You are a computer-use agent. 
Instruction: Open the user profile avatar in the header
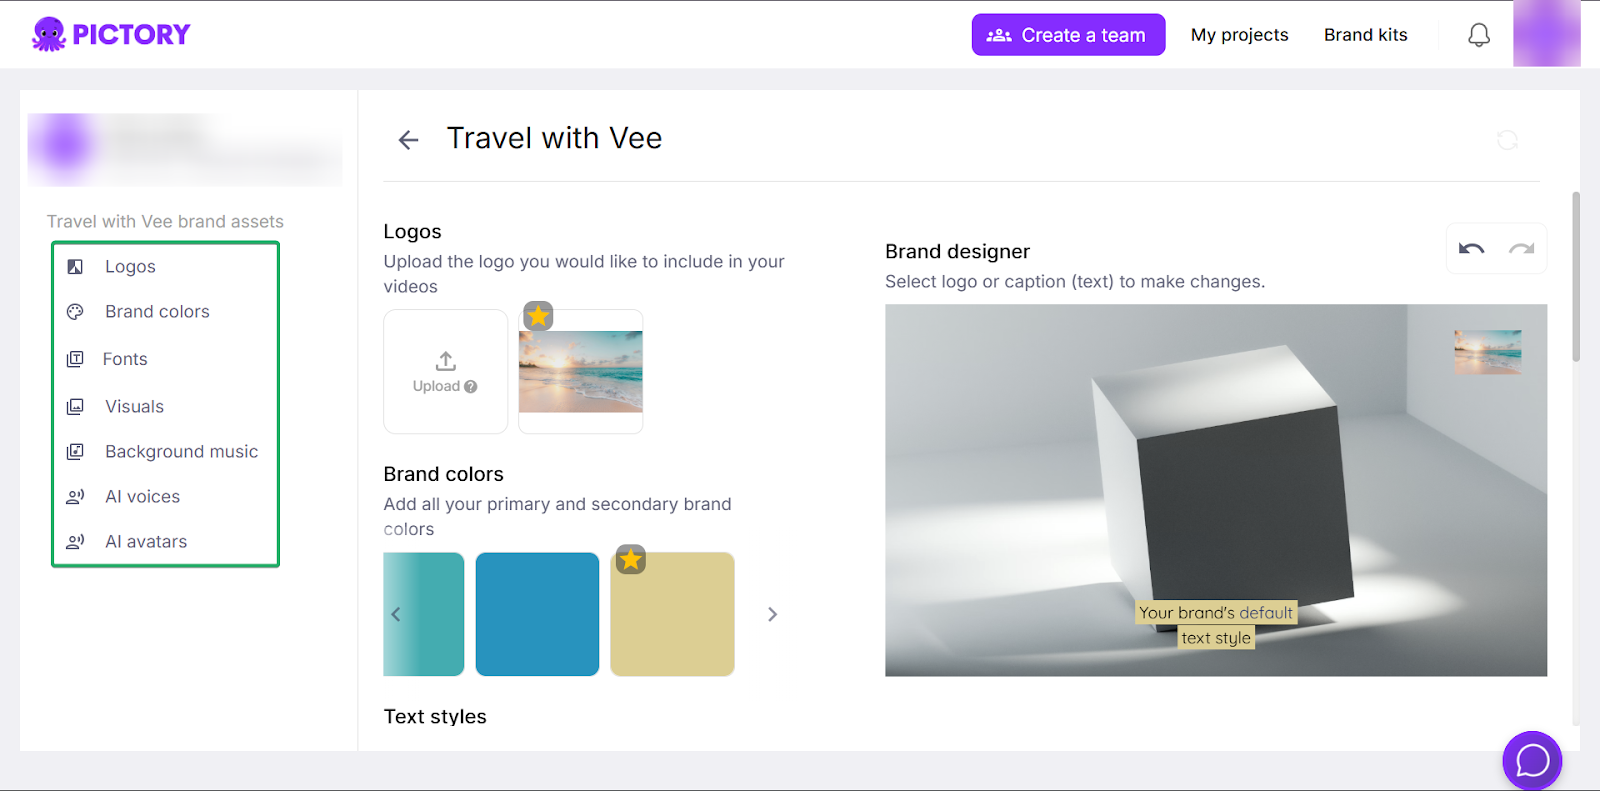click(x=1546, y=33)
